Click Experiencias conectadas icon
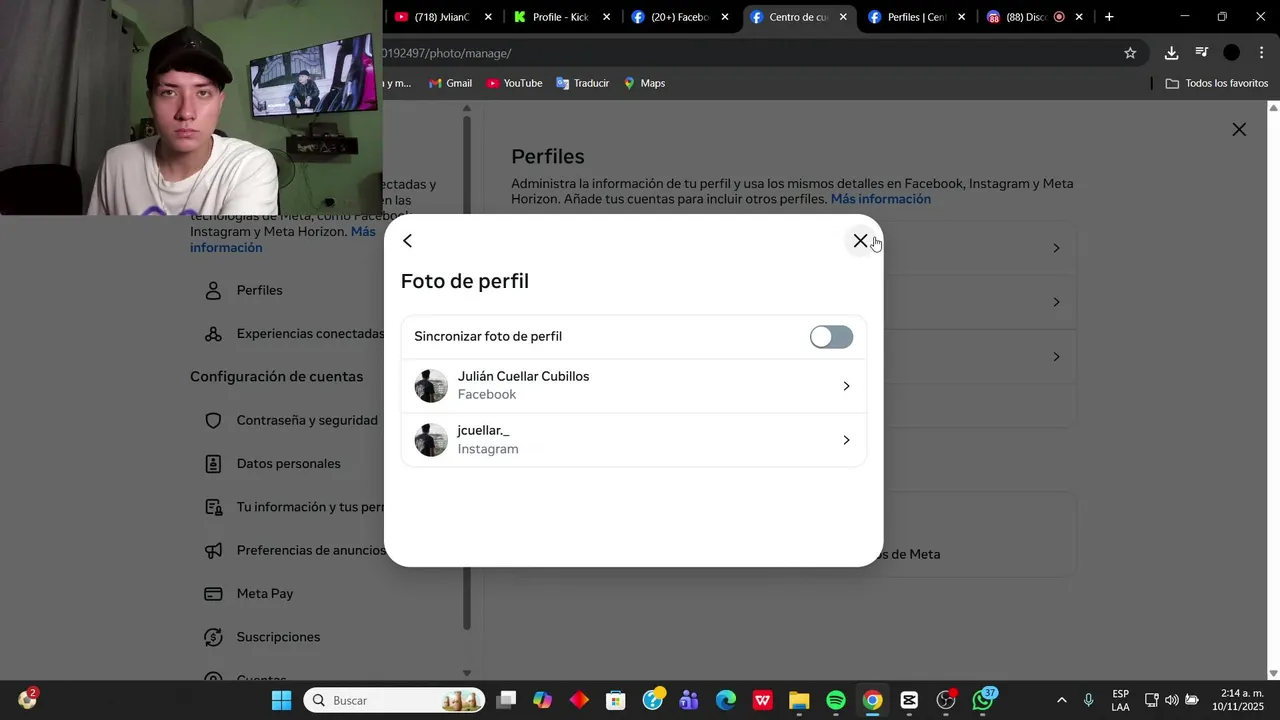 point(213,334)
